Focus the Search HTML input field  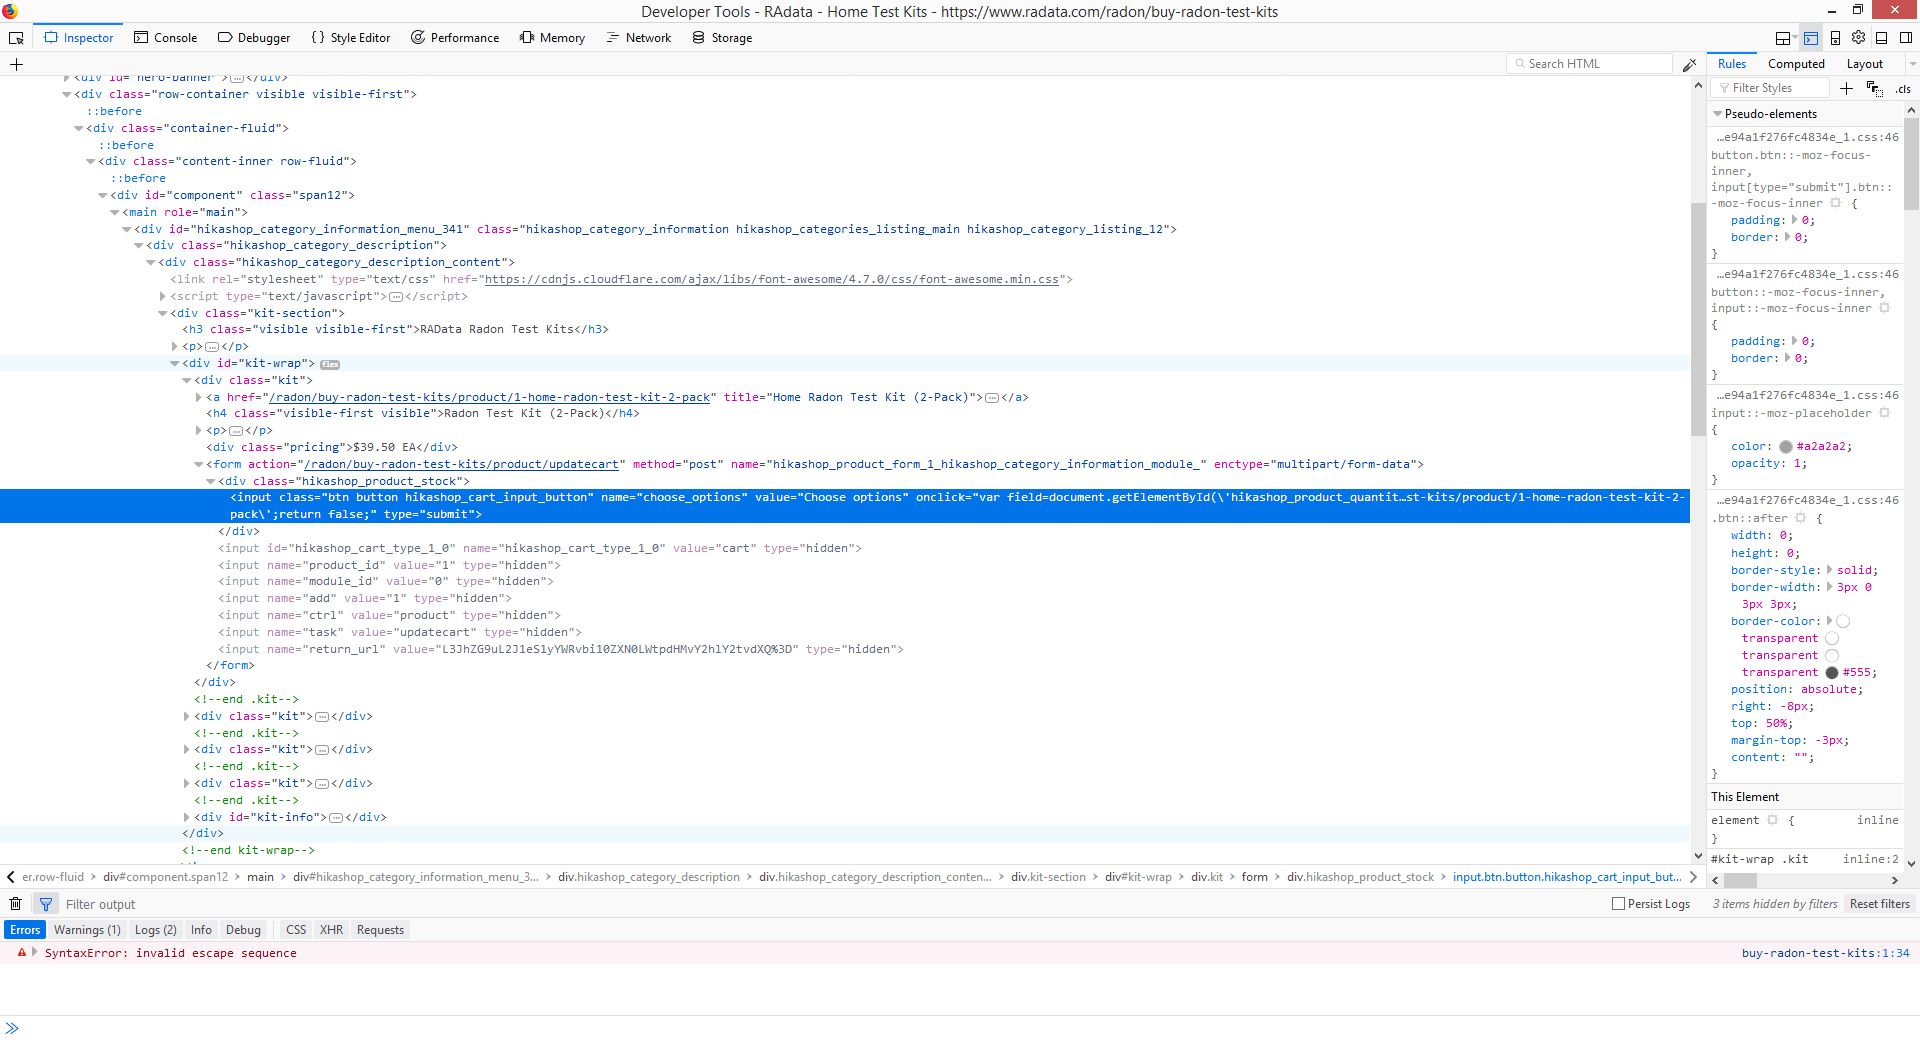tap(1595, 64)
